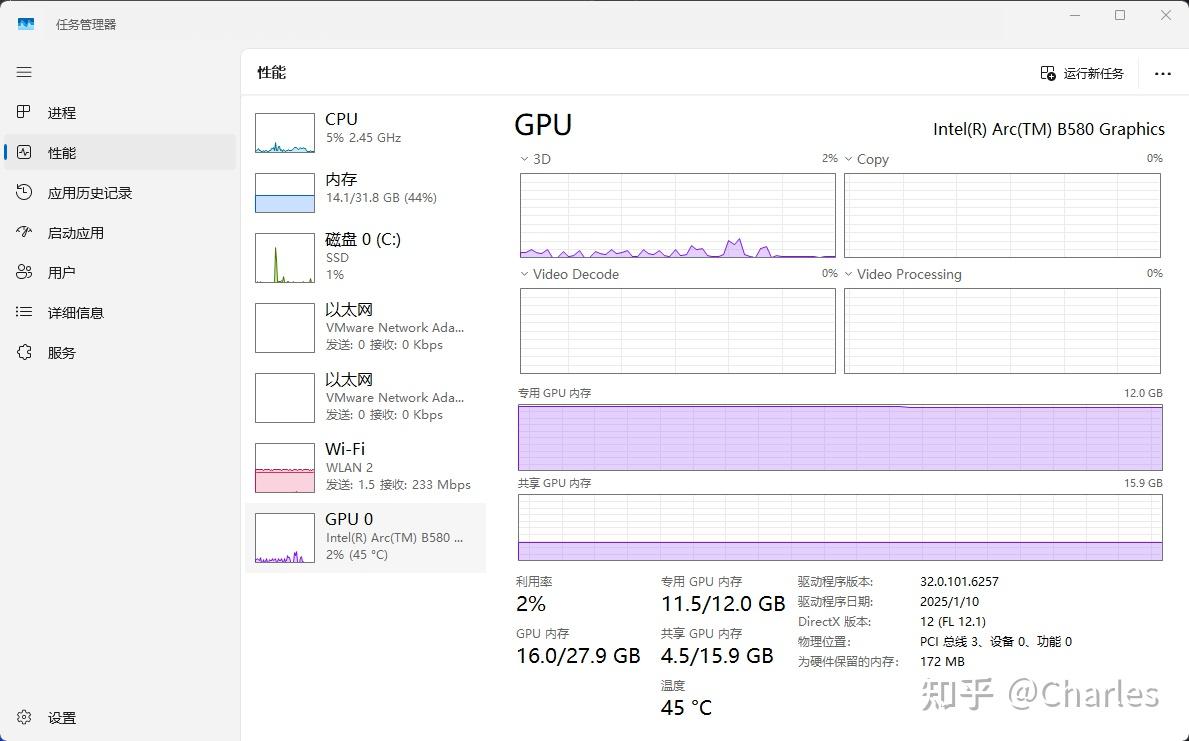Screen dimensions: 1189x741
Task: Open the 服务 (Services) page
Action: tap(60, 352)
